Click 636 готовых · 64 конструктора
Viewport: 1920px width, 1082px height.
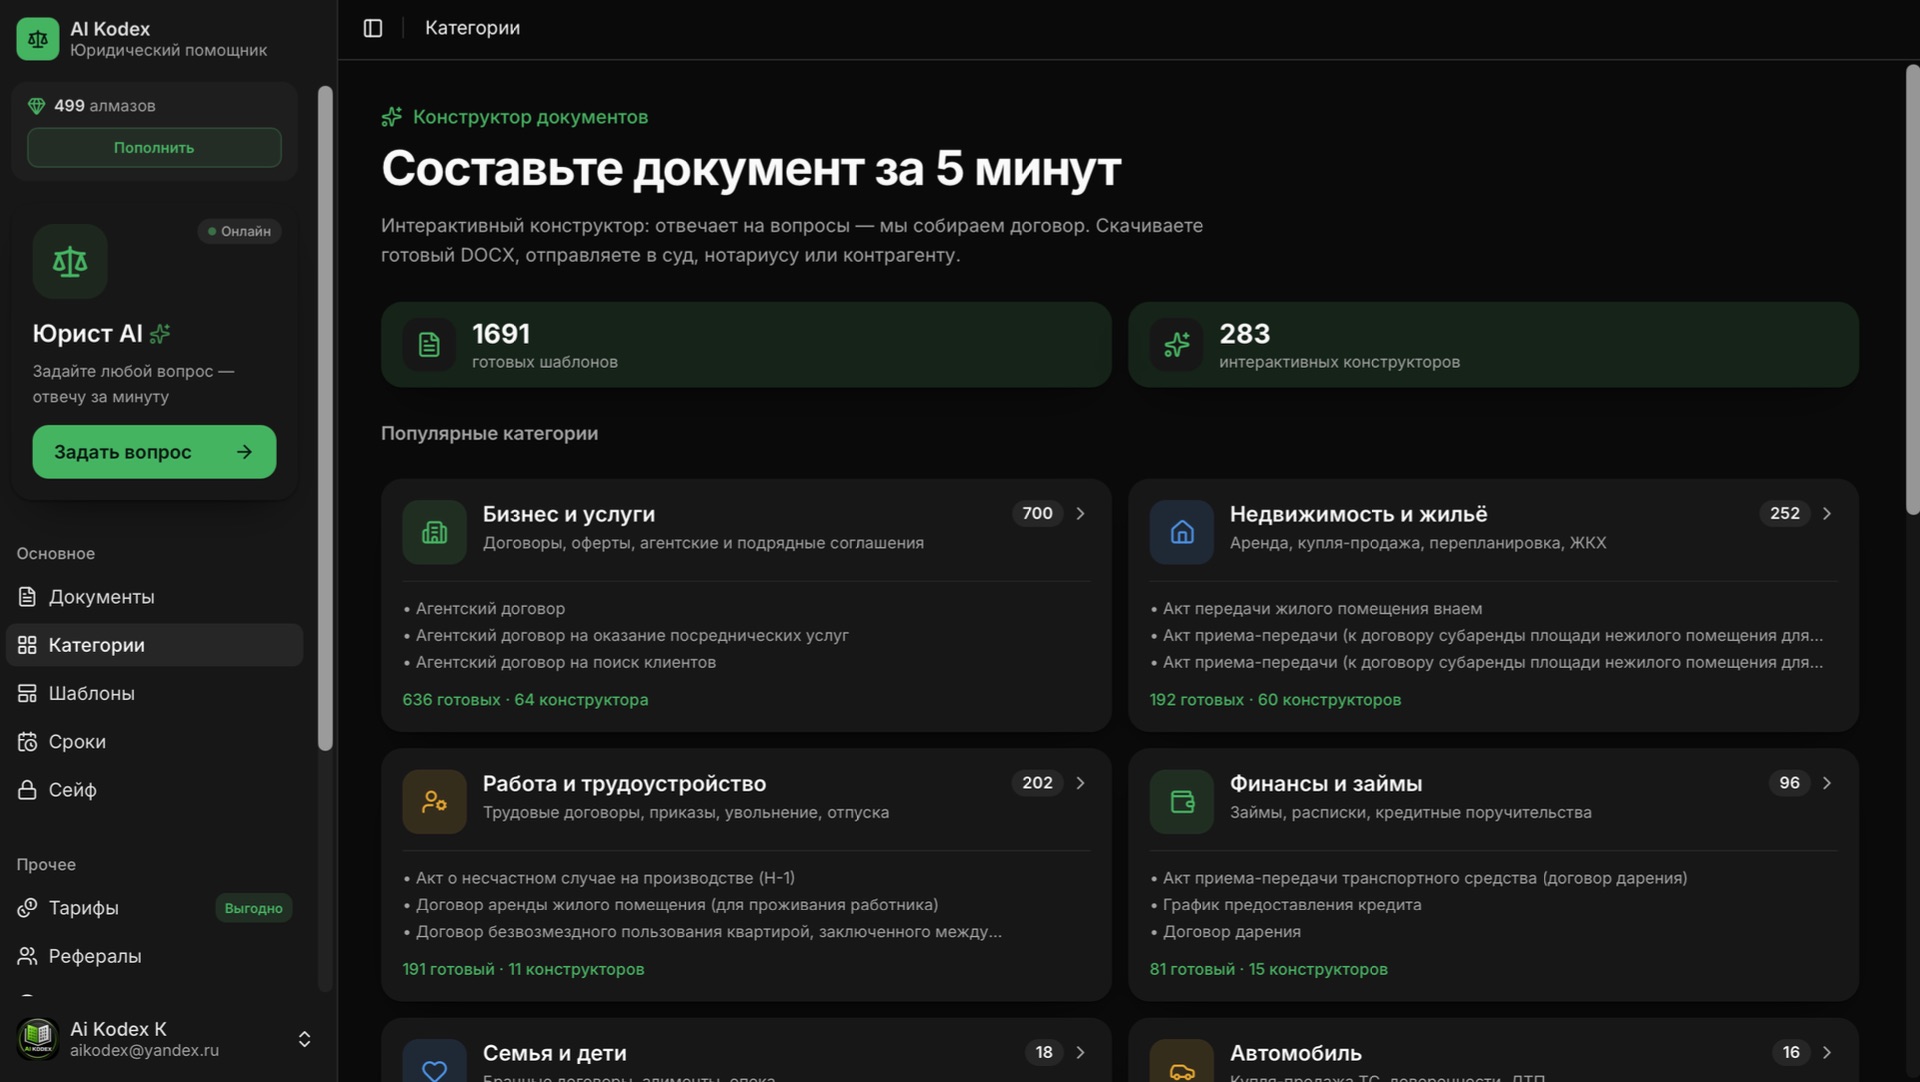coord(525,700)
